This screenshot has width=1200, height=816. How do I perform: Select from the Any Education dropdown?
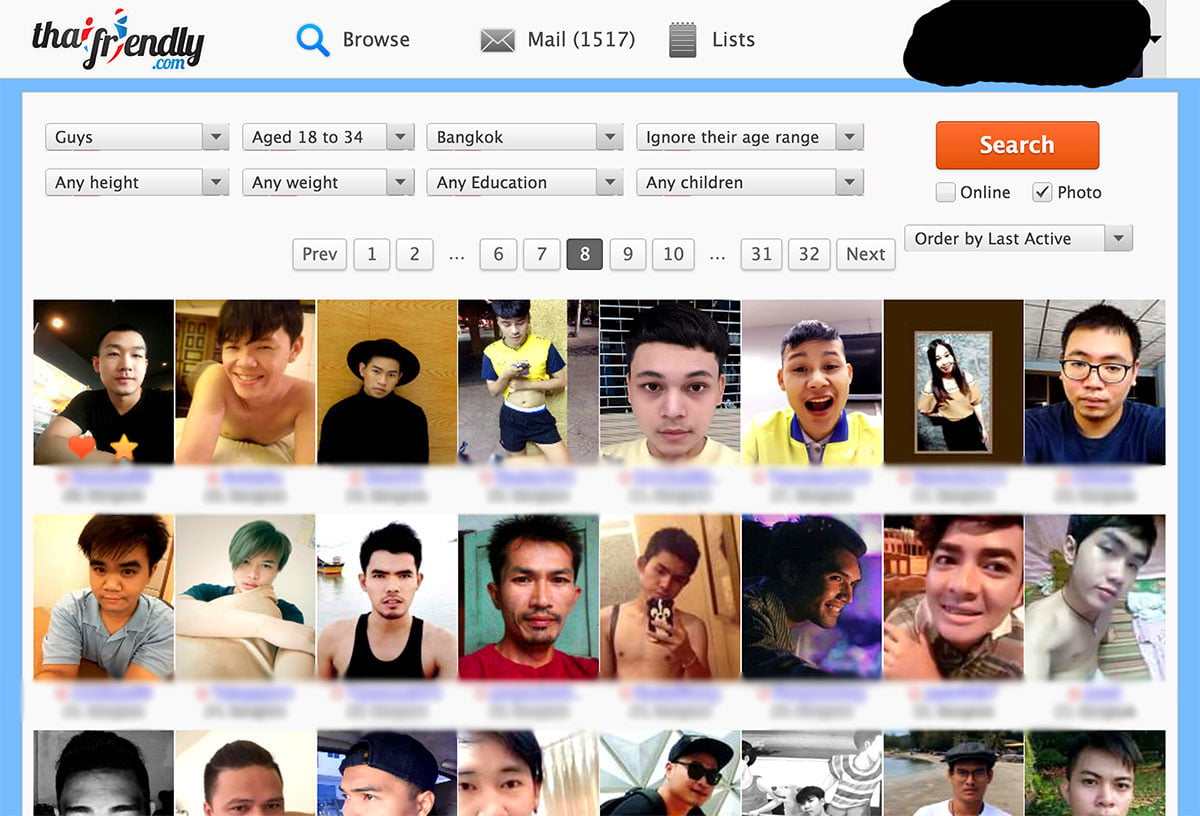tap(525, 182)
